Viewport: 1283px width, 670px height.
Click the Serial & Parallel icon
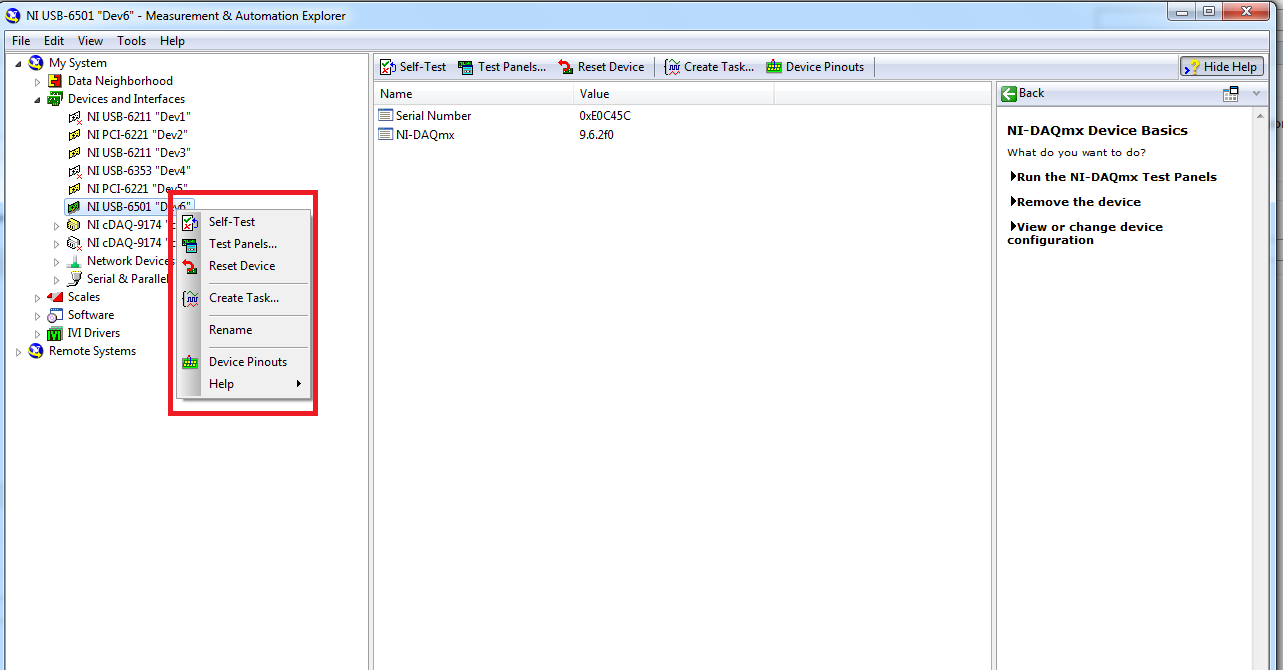tap(75, 279)
